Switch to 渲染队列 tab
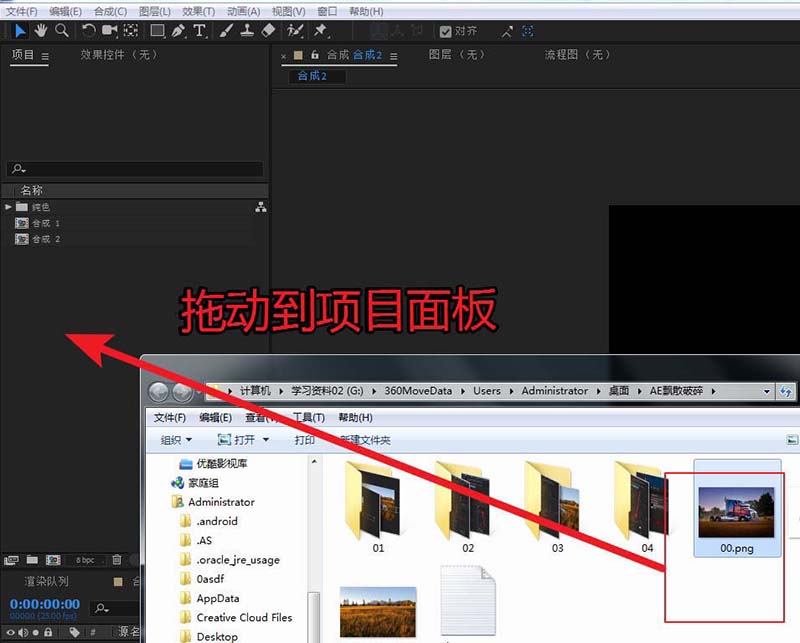 click(x=46, y=581)
